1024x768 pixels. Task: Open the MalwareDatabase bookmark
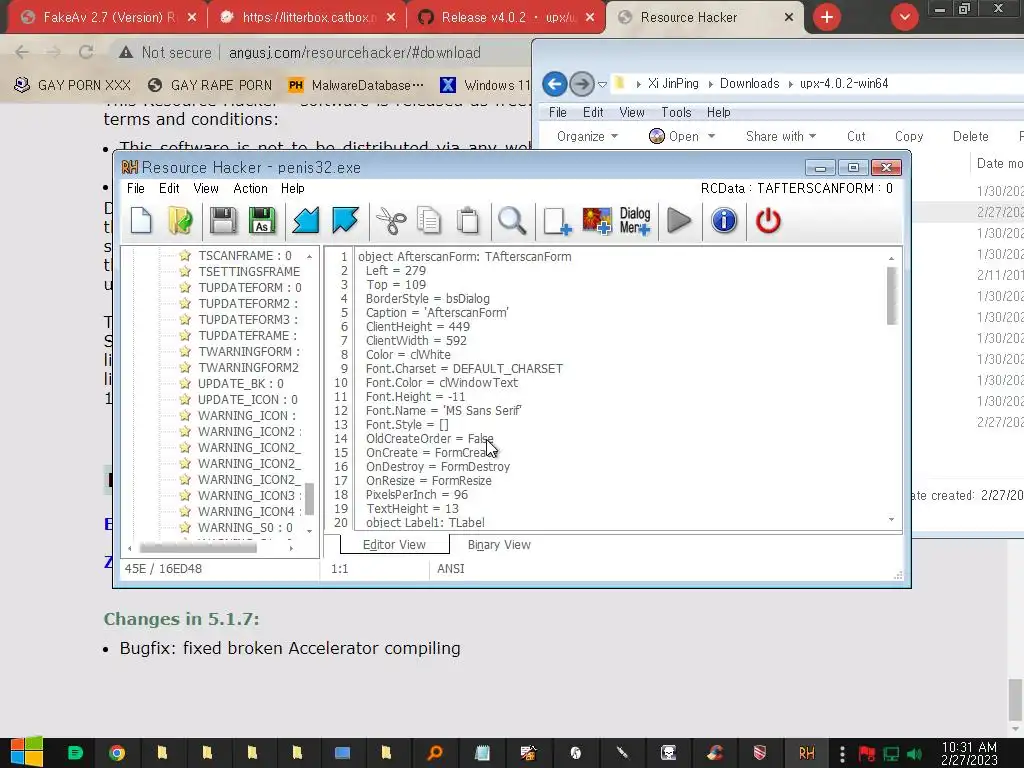356,85
